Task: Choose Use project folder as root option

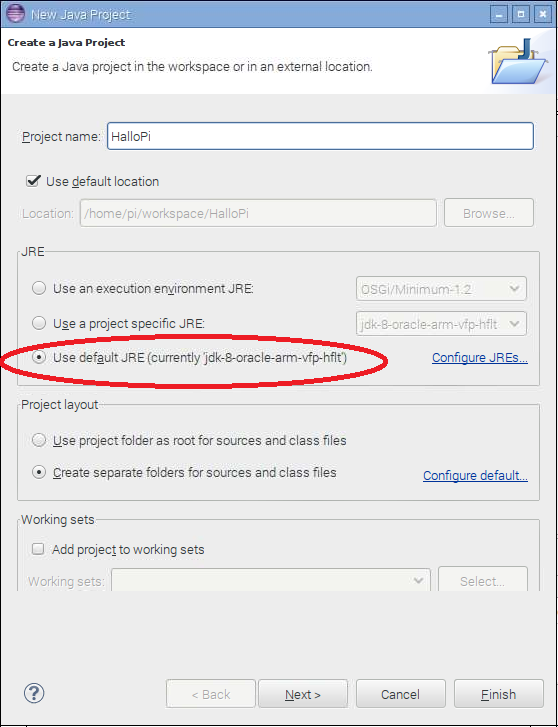Action: coord(39,440)
